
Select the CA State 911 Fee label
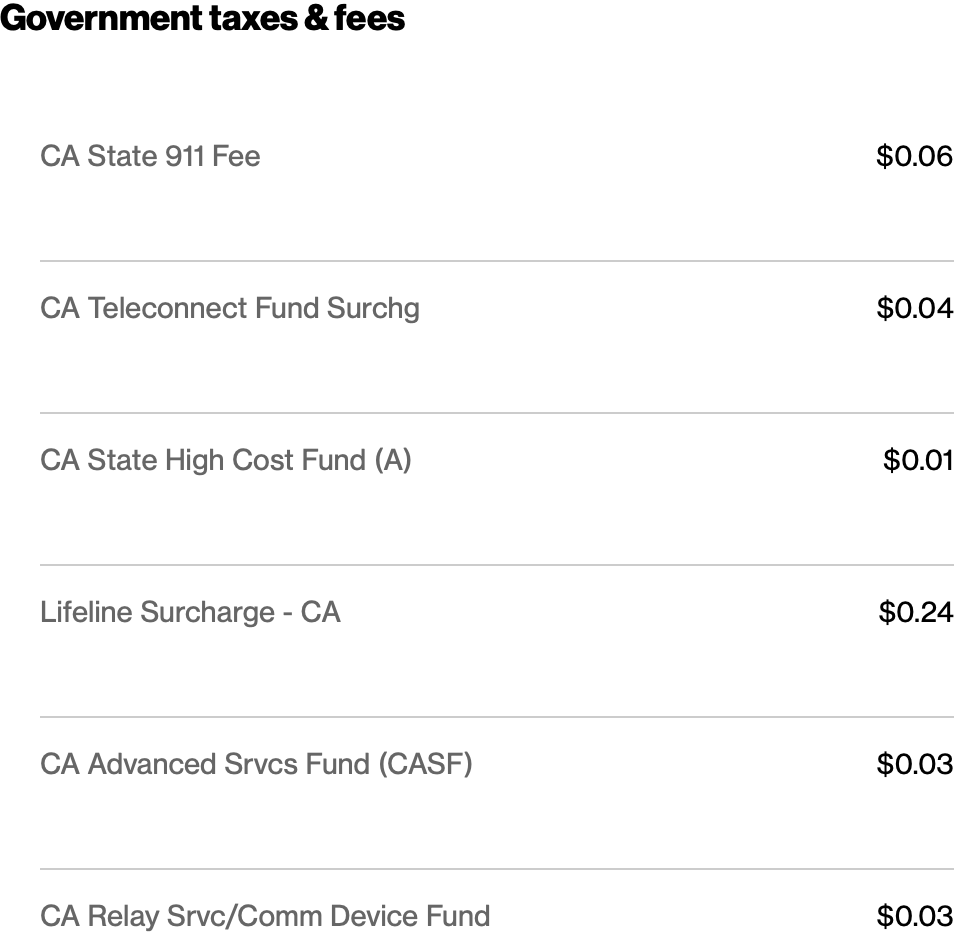[150, 156]
